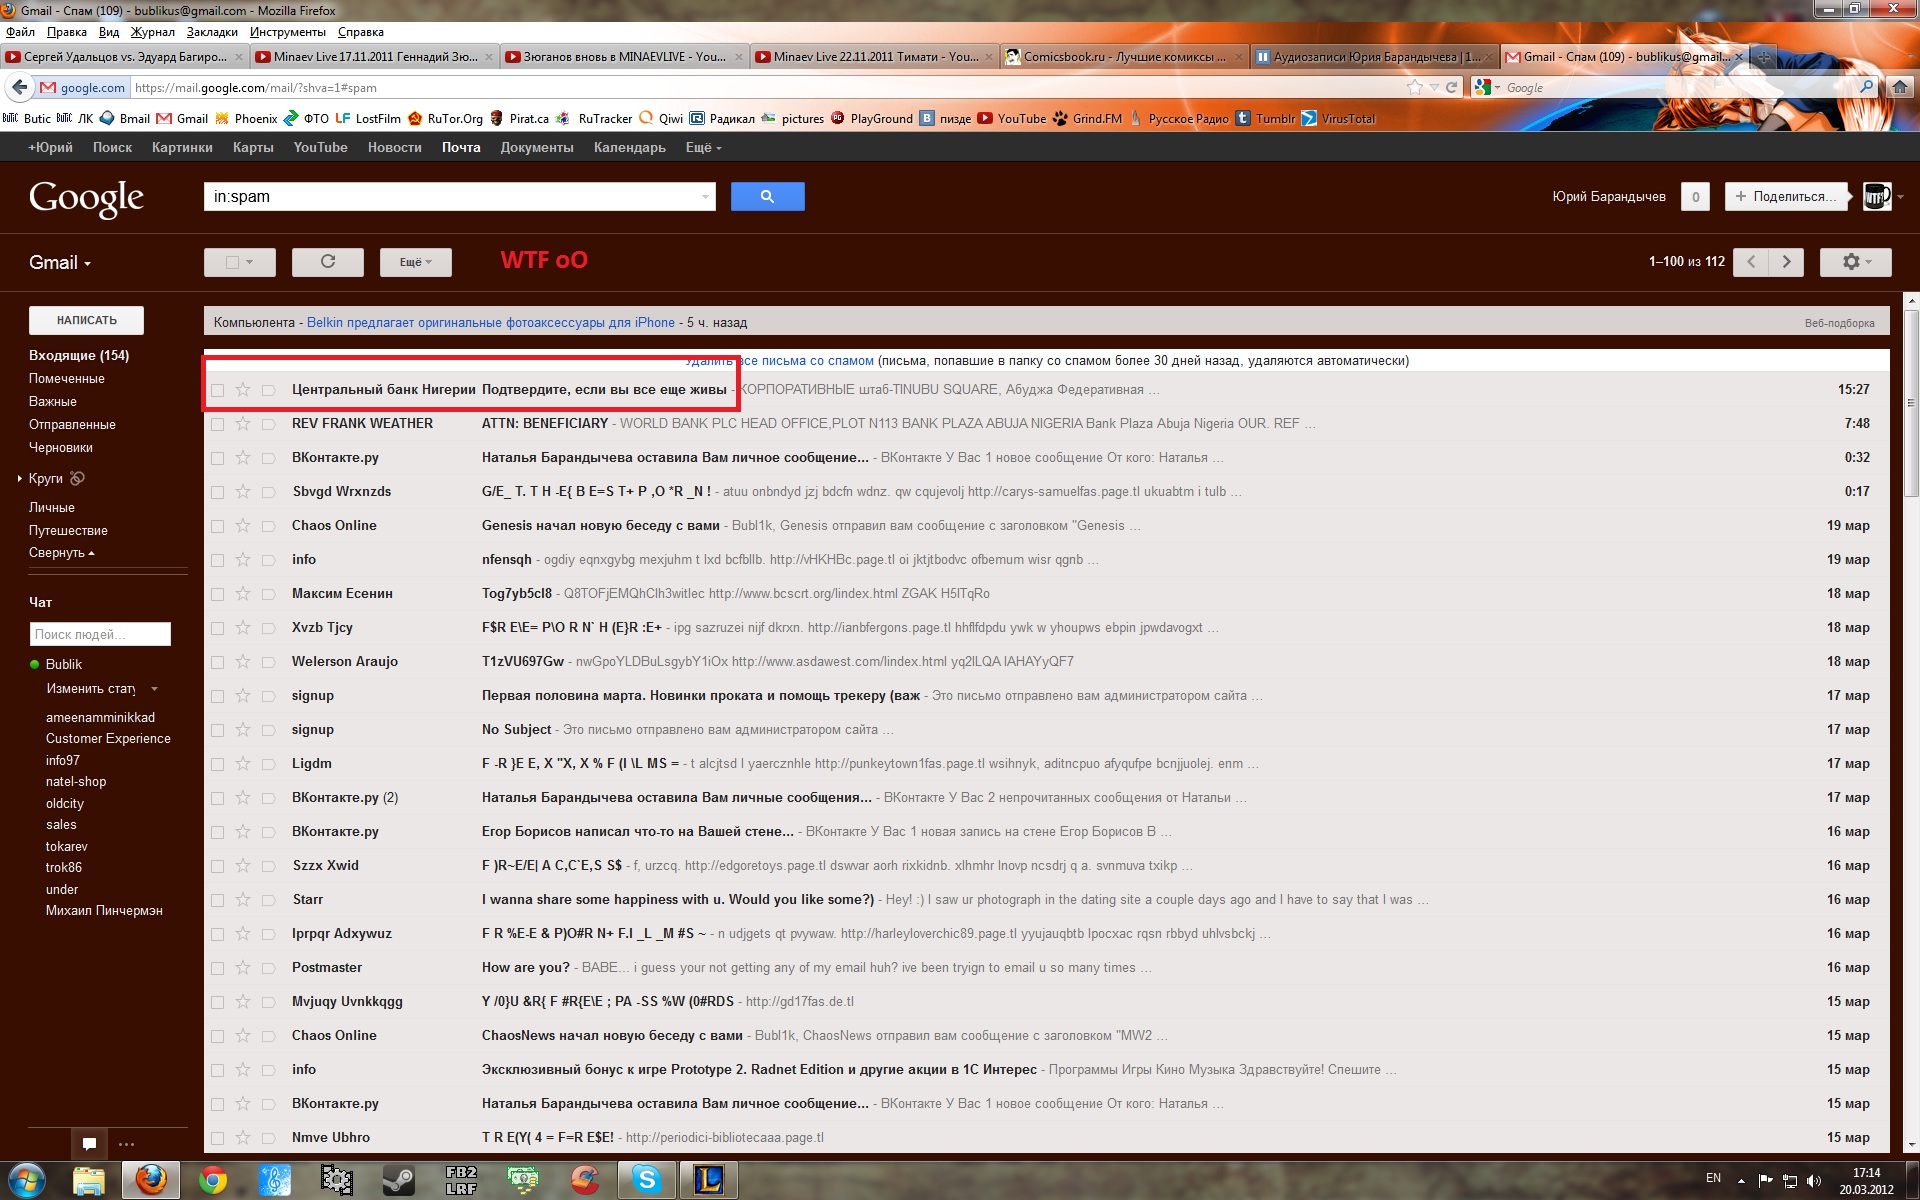Open the RuTracker bookmark
This screenshot has width=1920, height=1200.
594,118
